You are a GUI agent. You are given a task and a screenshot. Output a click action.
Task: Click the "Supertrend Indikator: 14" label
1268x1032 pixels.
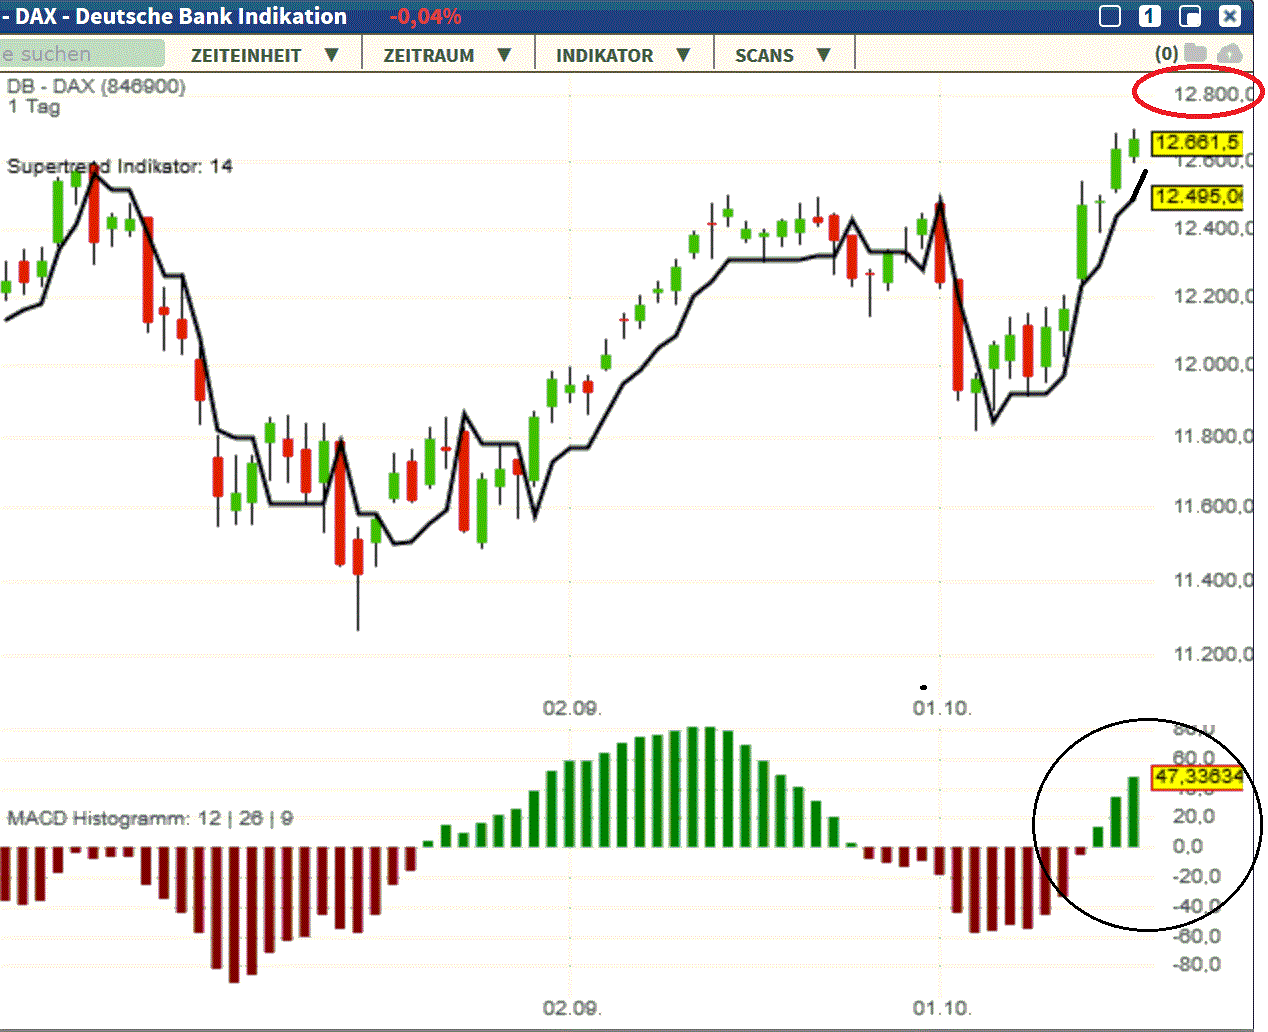(120, 167)
